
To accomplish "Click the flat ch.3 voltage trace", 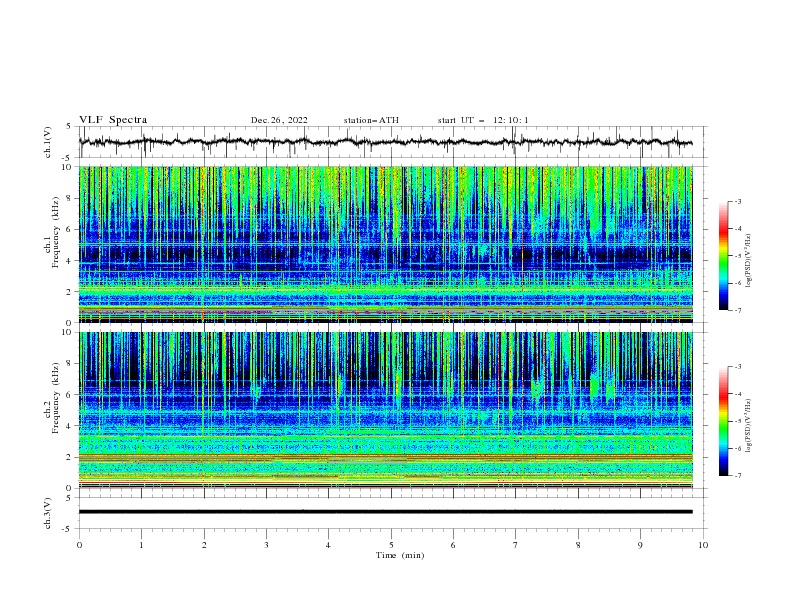I will [385, 512].
